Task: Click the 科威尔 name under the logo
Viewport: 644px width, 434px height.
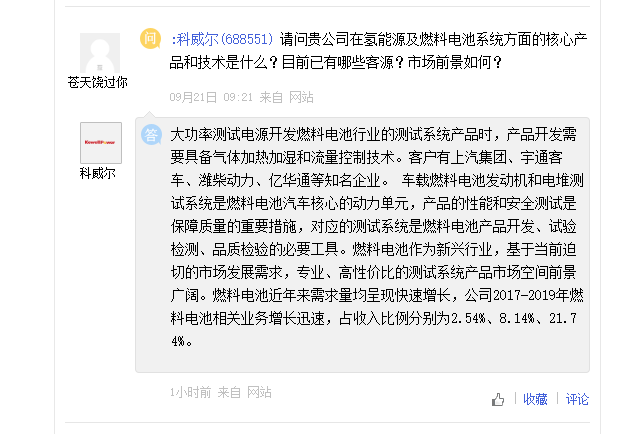Action: (x=97, y=173)
